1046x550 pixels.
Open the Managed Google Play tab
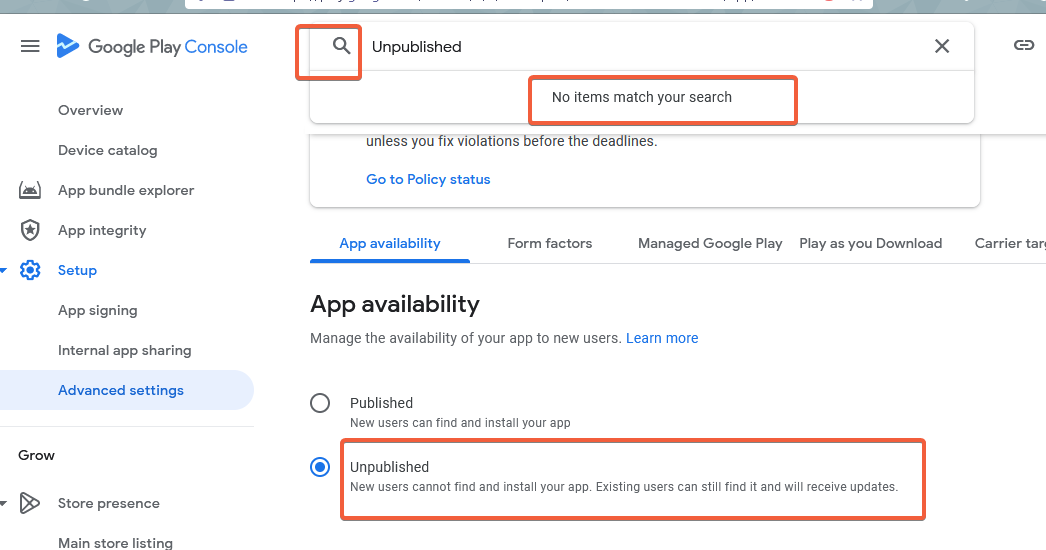[x=710, y=243]
